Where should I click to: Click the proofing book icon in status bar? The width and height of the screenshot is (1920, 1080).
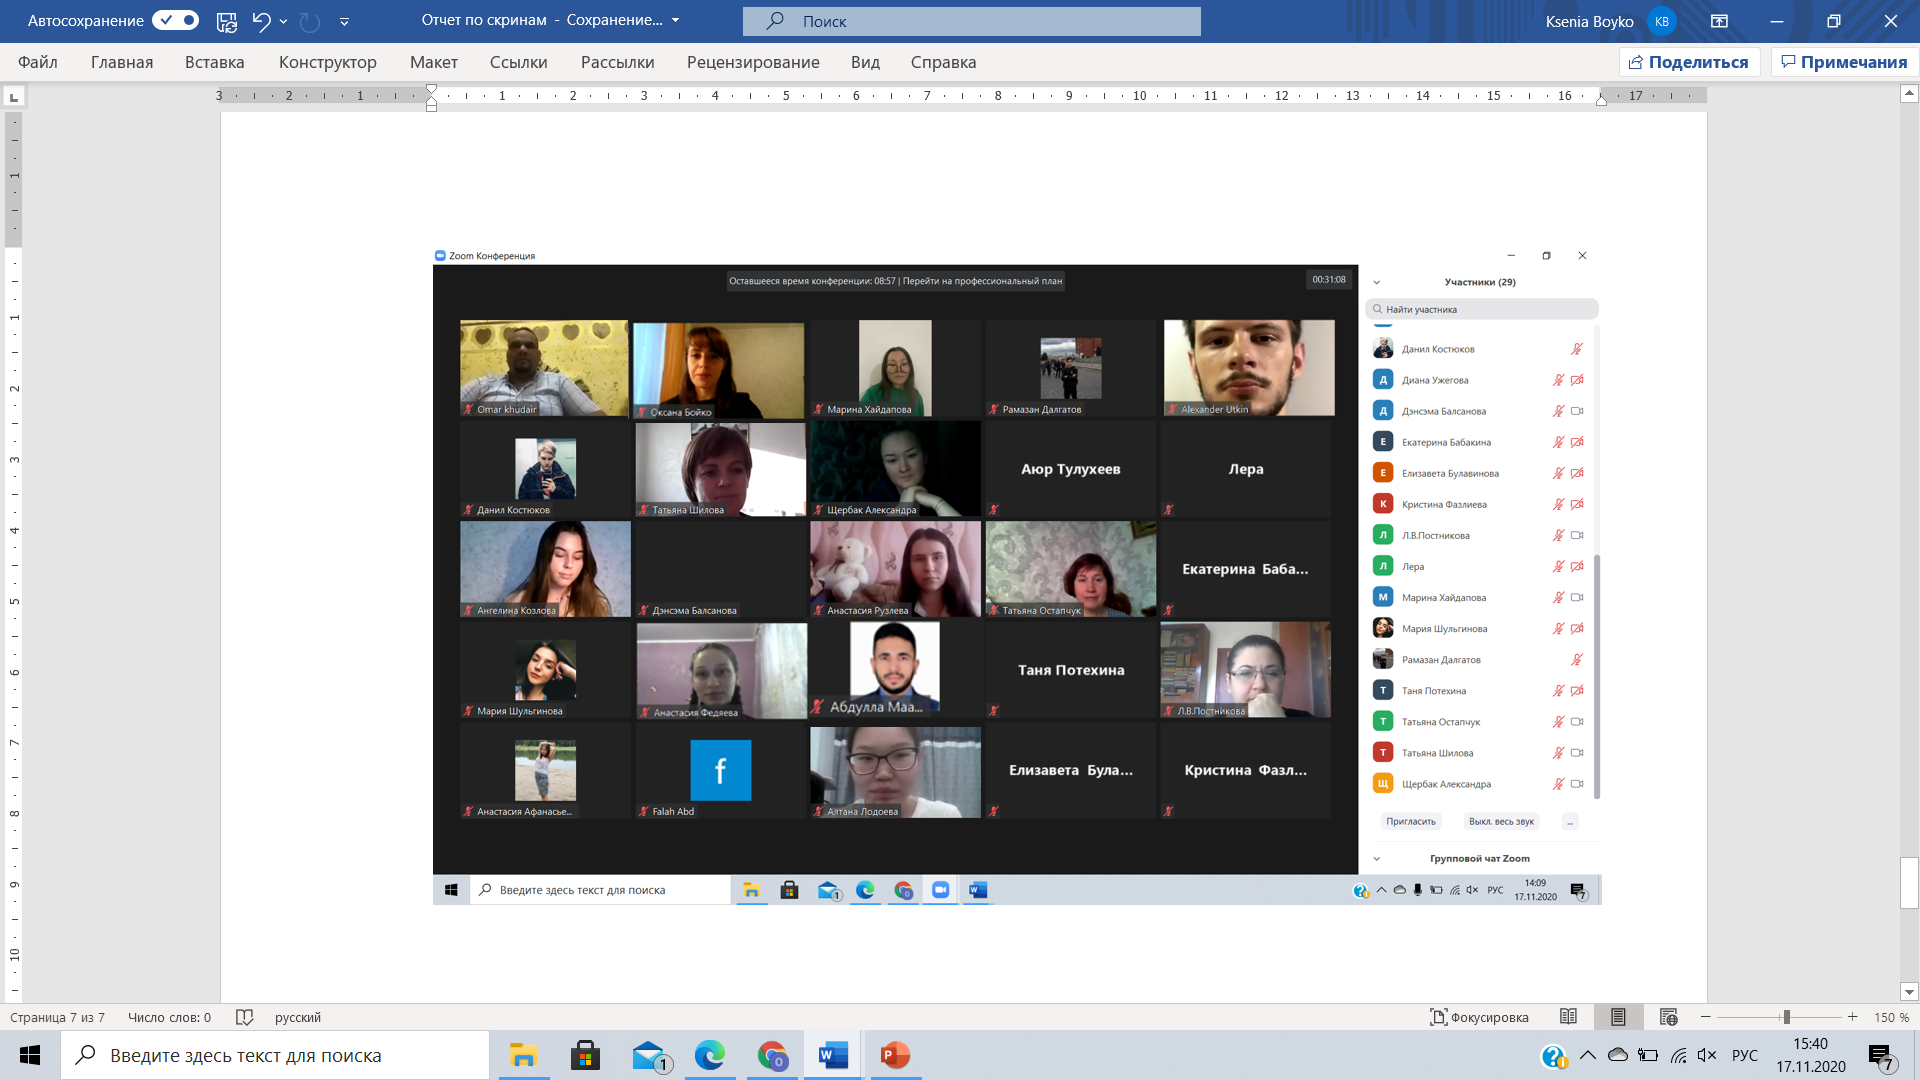(x=244, y=1017)
